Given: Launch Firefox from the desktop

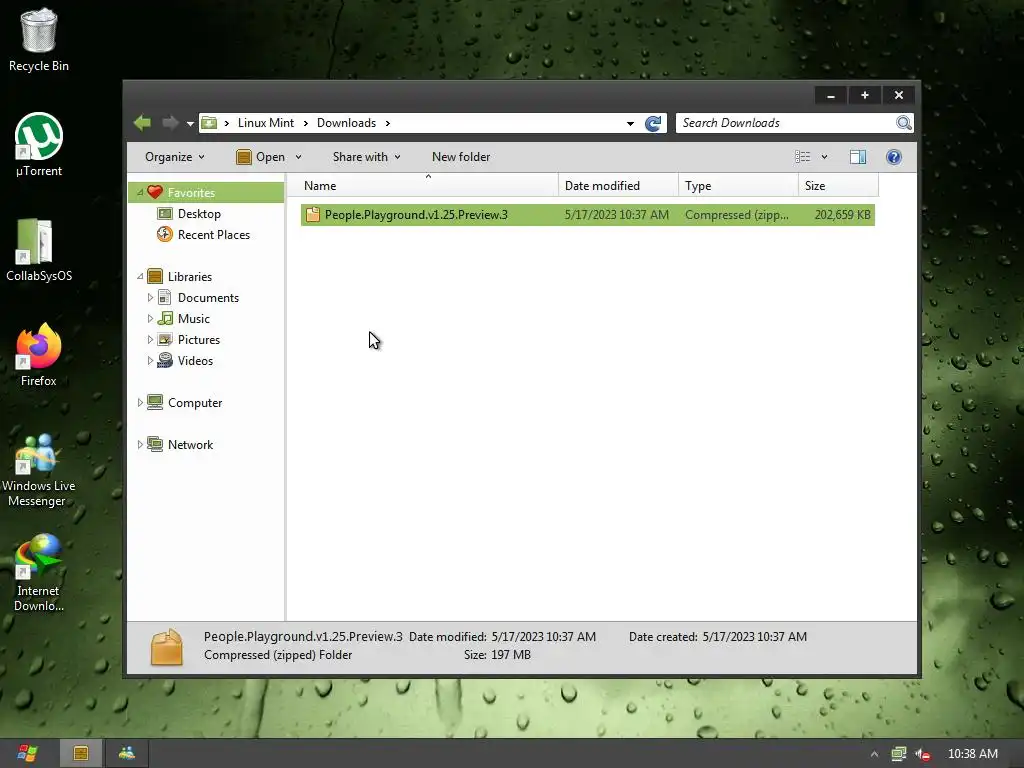Looking at the screenshot, I should [39, 355].
